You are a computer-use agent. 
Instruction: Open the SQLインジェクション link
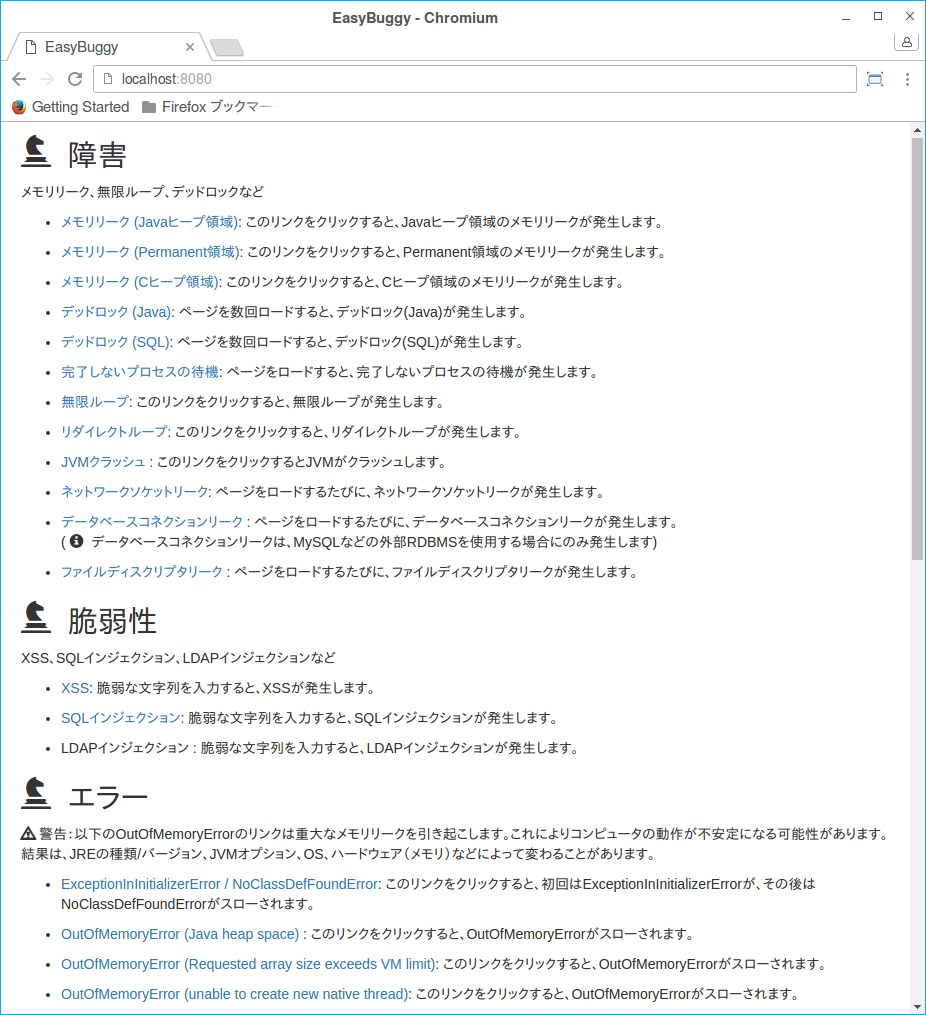tap(120, 718)
